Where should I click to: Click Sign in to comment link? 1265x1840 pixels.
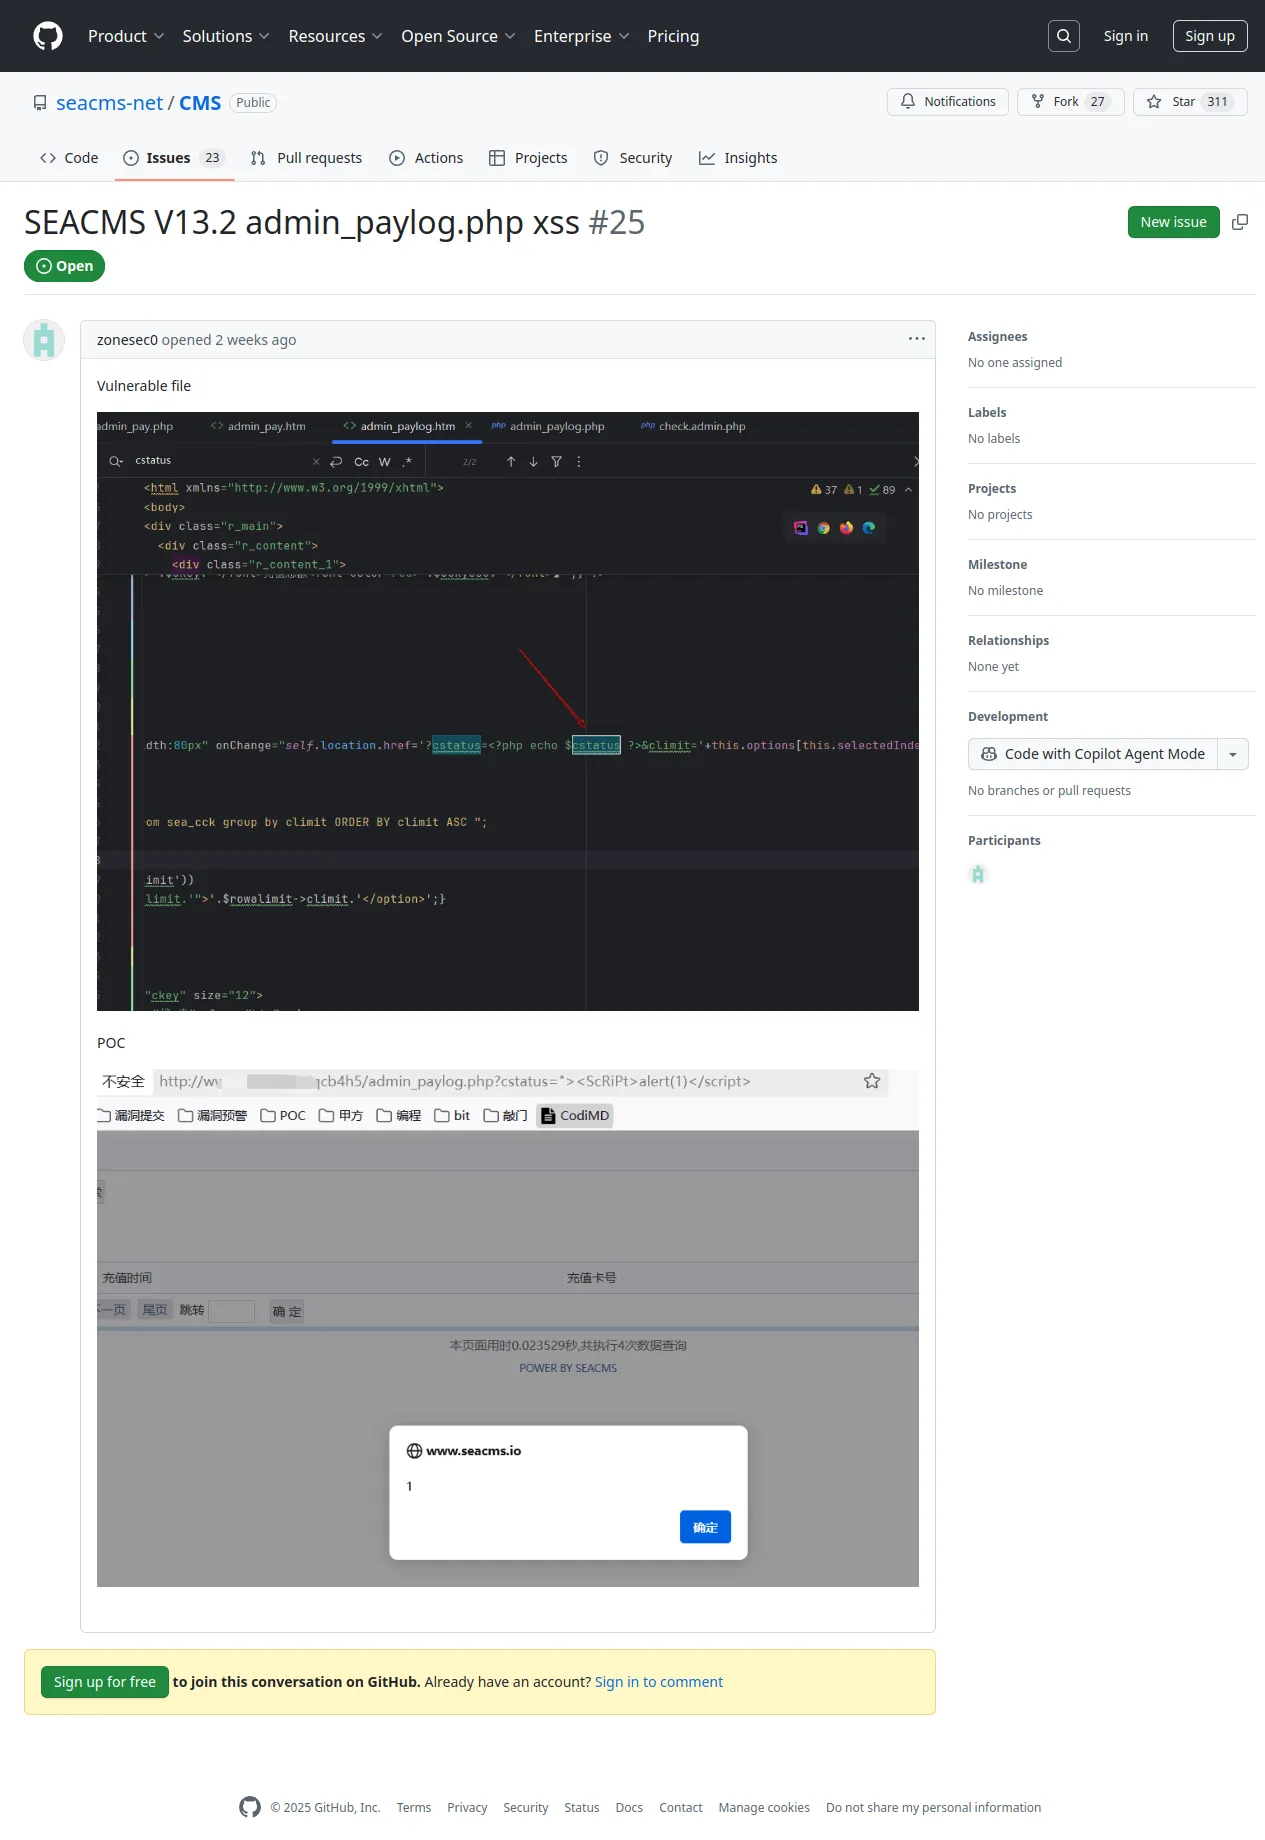tap(659, 1682)
